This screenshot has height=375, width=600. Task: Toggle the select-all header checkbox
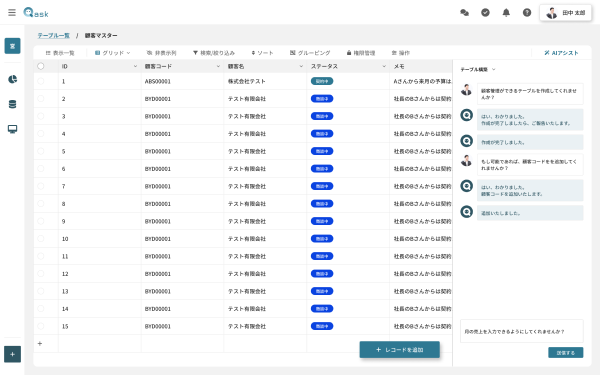point(41,66)
